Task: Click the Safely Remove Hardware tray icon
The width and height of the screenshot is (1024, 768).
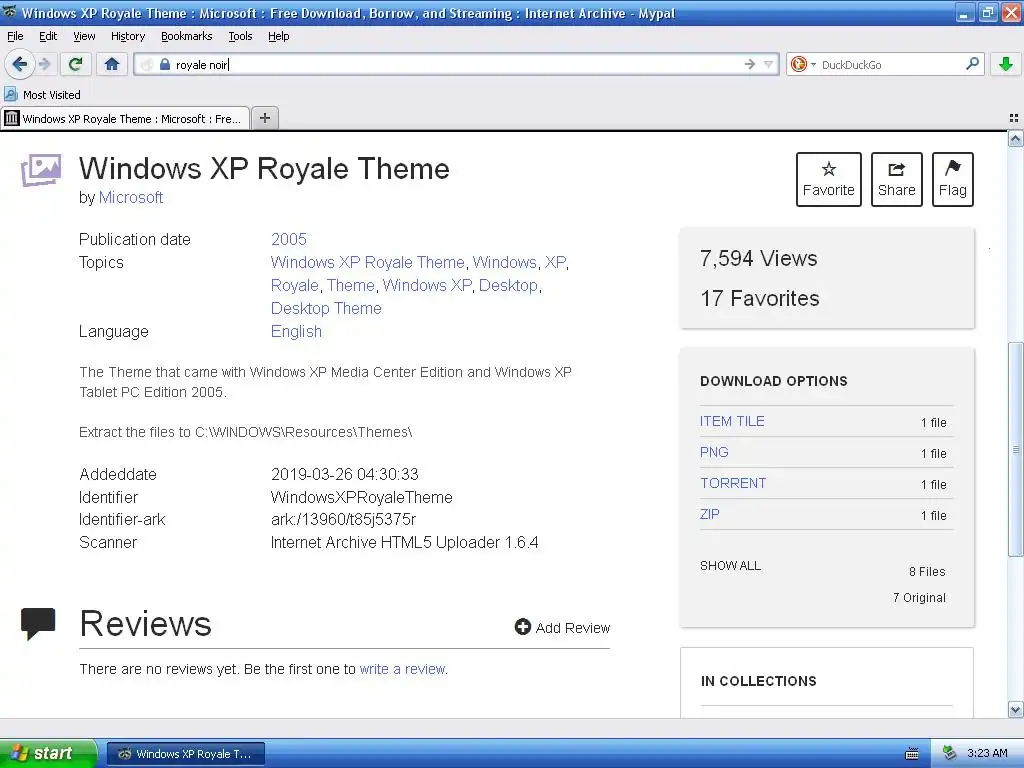Action: point(949,753)
